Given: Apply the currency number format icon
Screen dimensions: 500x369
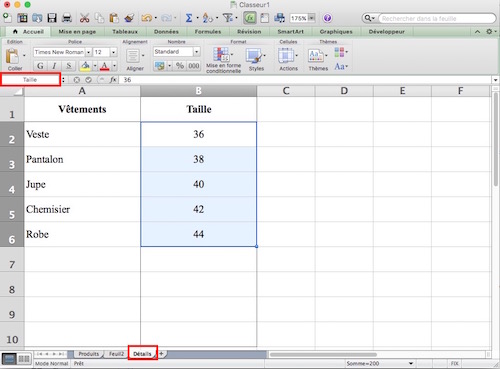Looking at the screenshot, I should (x=160, y=66).
